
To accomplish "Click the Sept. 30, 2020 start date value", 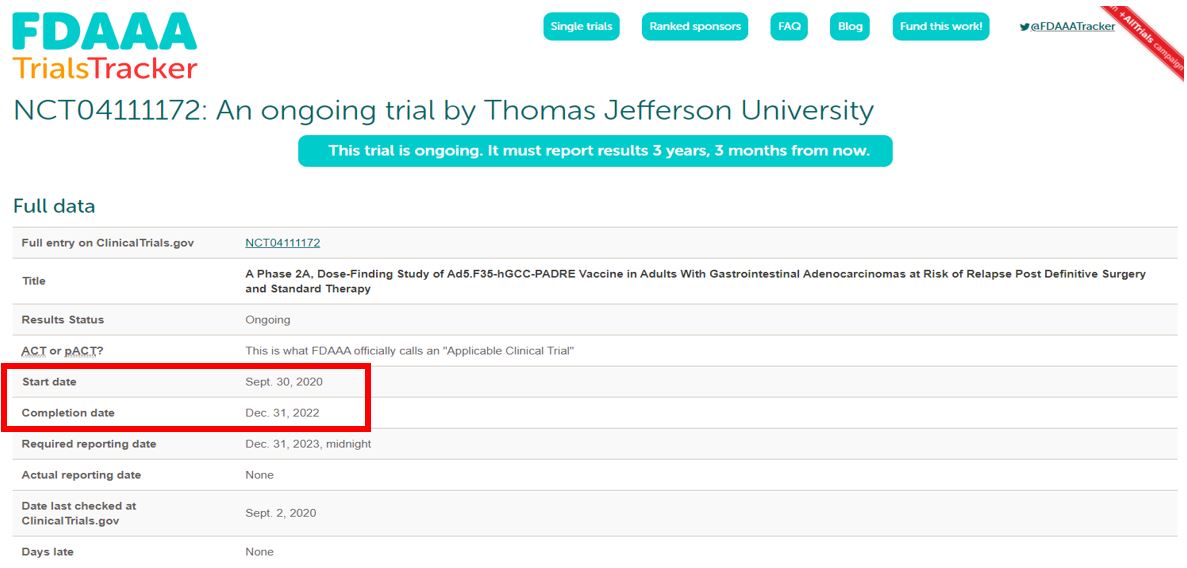I will [x=284, y=382].
